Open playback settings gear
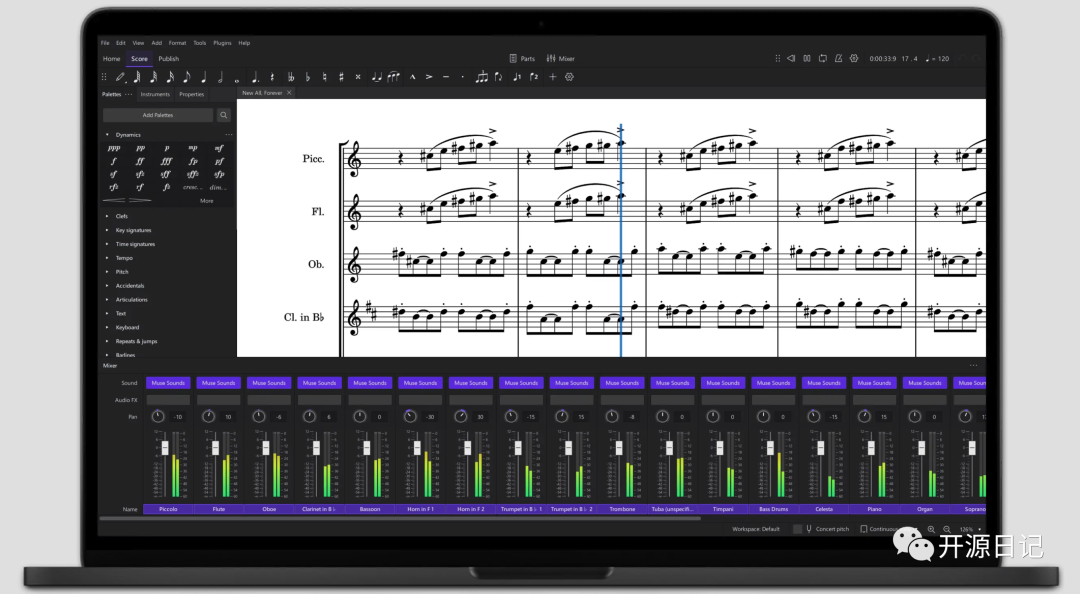This screenshot has height=594, width=1080. pyautogui.click(x=854, y=59)
